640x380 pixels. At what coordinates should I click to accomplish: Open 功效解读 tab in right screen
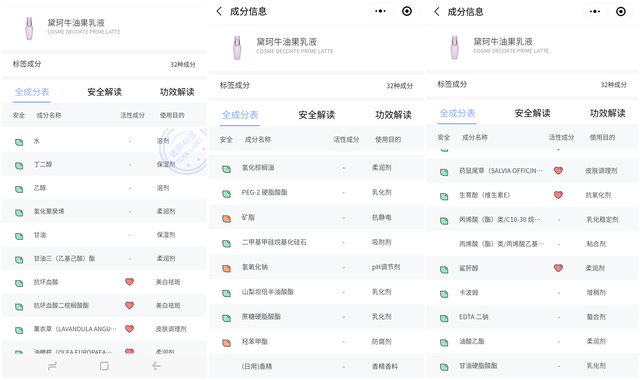pyautogui.click(x=607, y=113)
